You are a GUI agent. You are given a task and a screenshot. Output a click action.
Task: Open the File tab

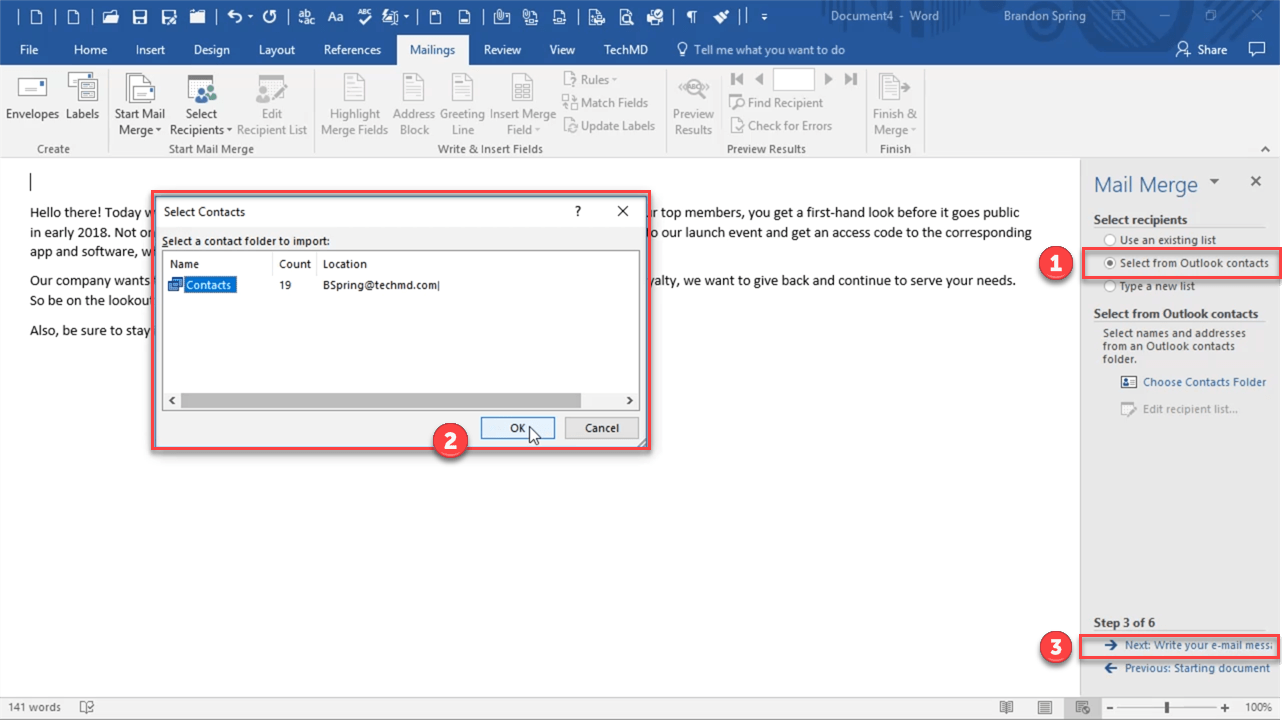(x=29, y=49)
